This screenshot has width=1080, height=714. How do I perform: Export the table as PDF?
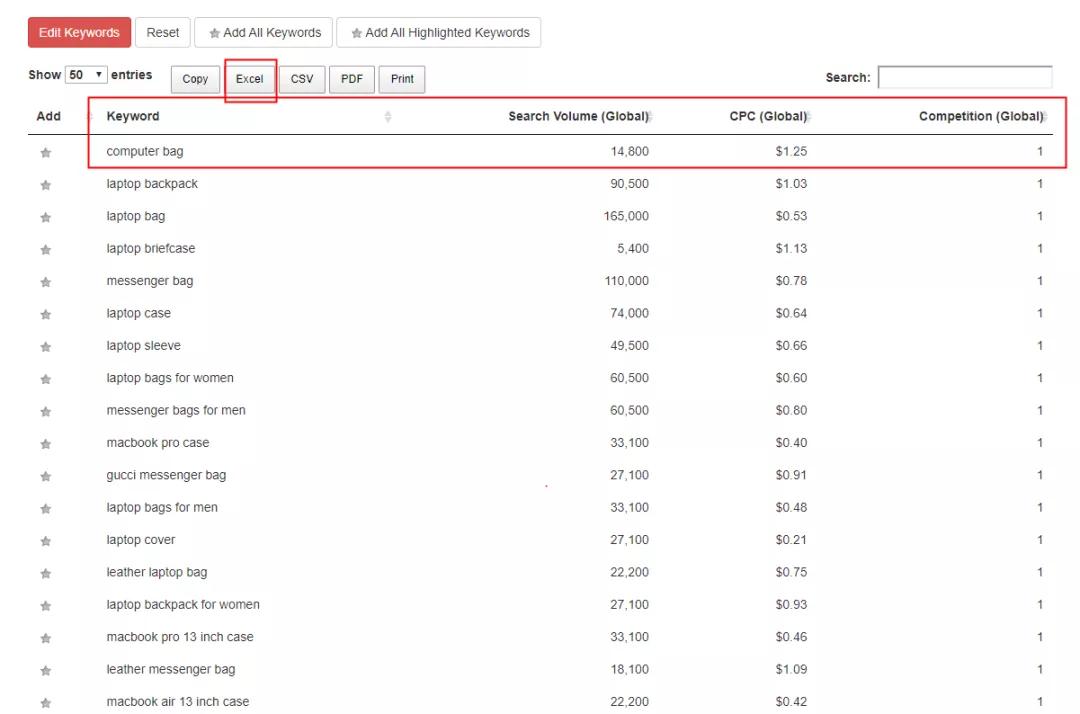coord(351,78)
